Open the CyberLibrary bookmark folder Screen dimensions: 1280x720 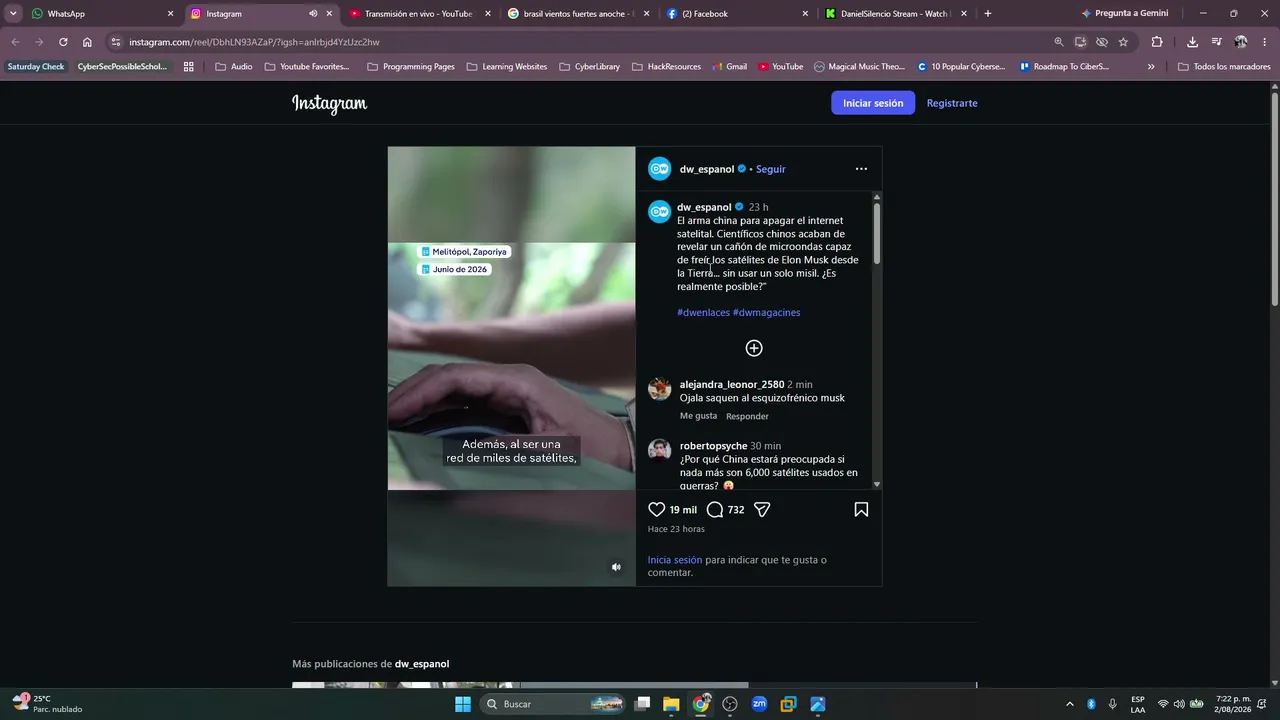point(589,67)
